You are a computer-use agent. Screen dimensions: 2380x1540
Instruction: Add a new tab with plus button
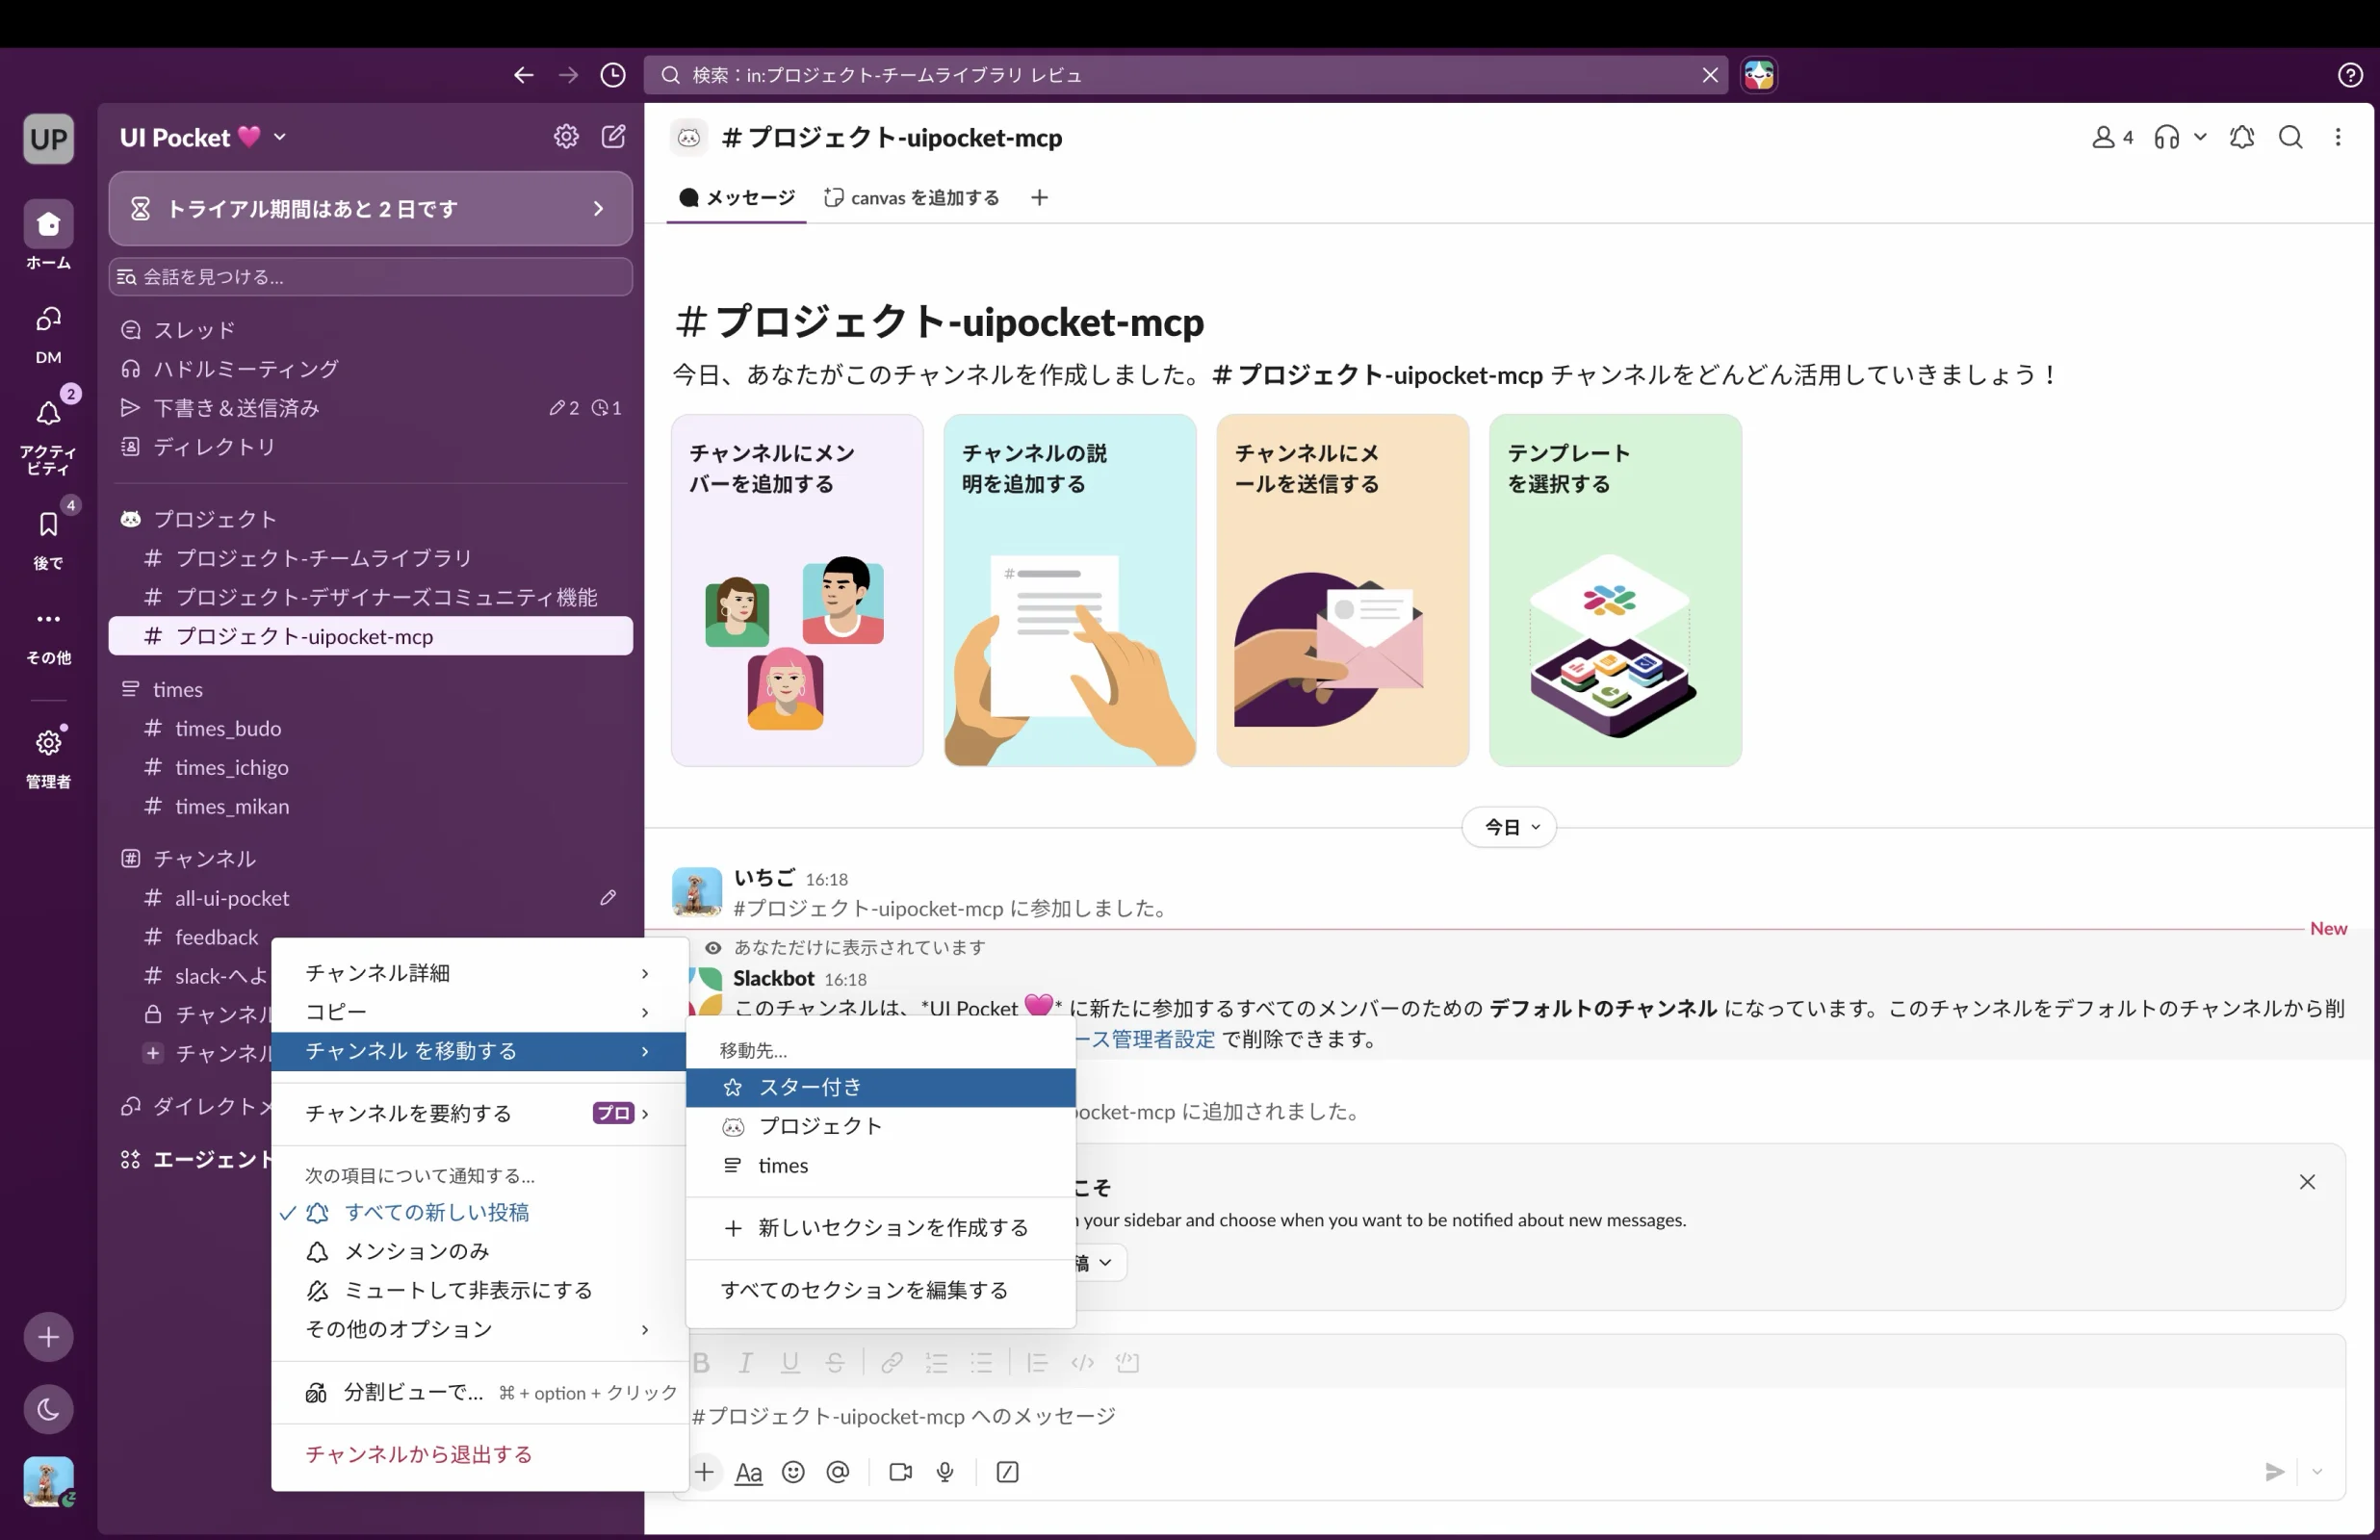(x=1039, y=197)
